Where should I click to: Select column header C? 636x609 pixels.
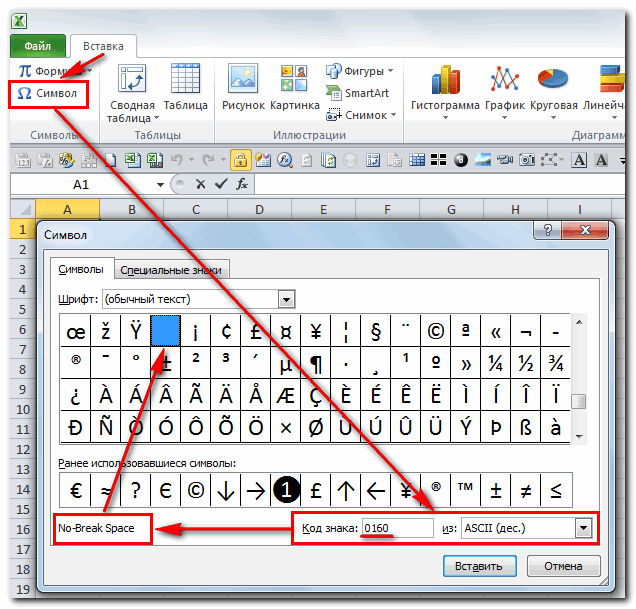[x=196, y=210]
